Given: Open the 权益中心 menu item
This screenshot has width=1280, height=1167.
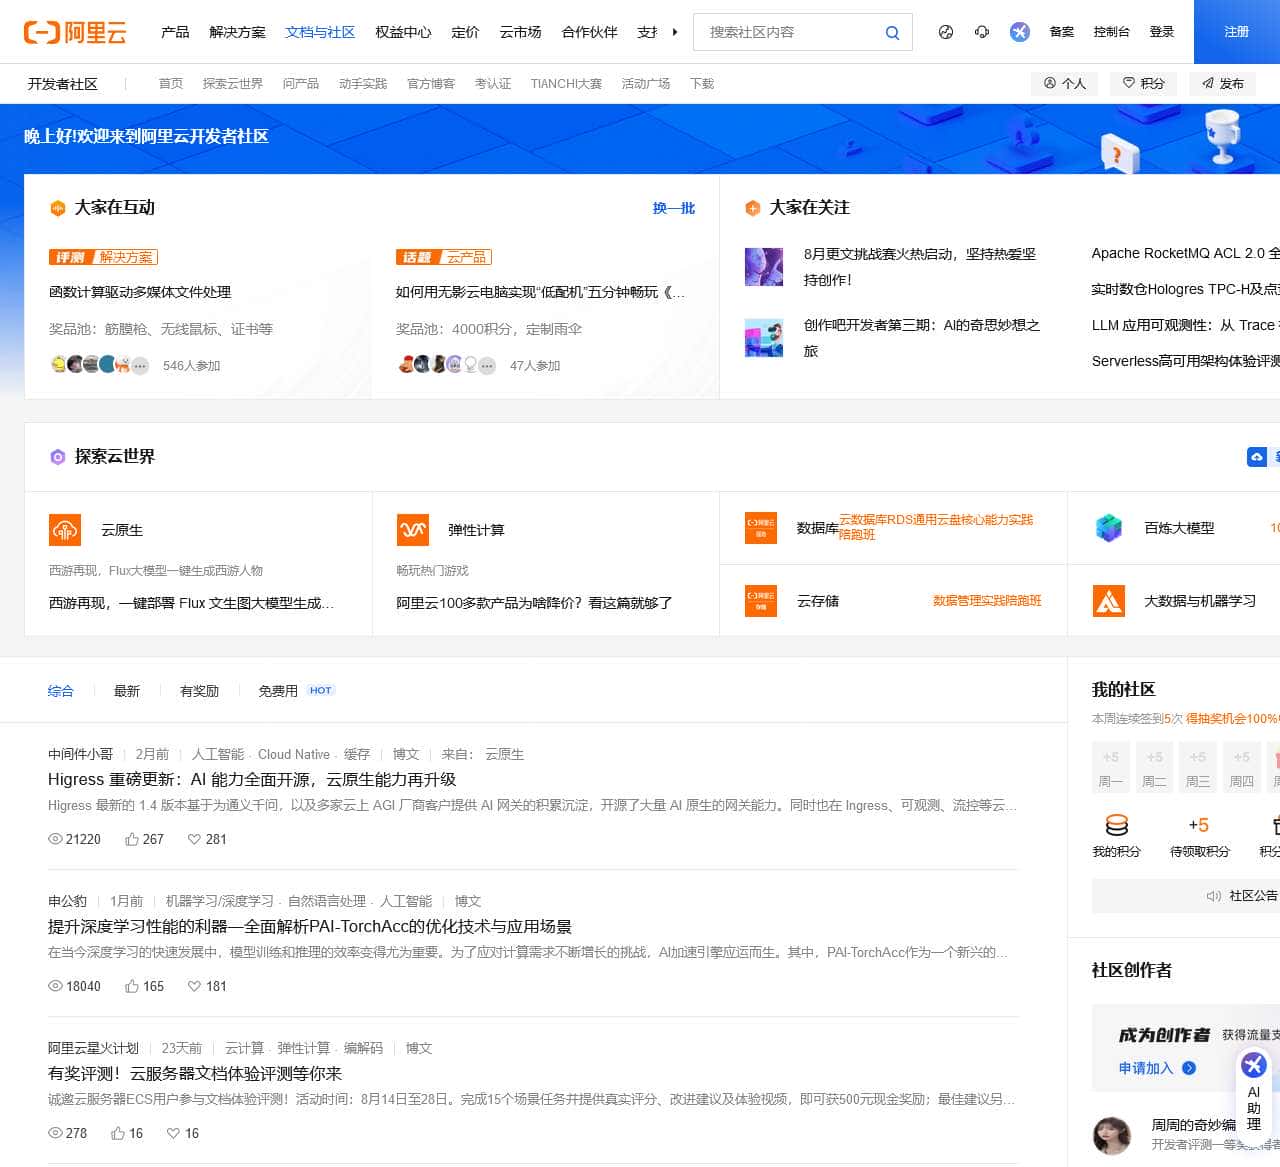Looking at the screenshot, I should tap(403, 32).
